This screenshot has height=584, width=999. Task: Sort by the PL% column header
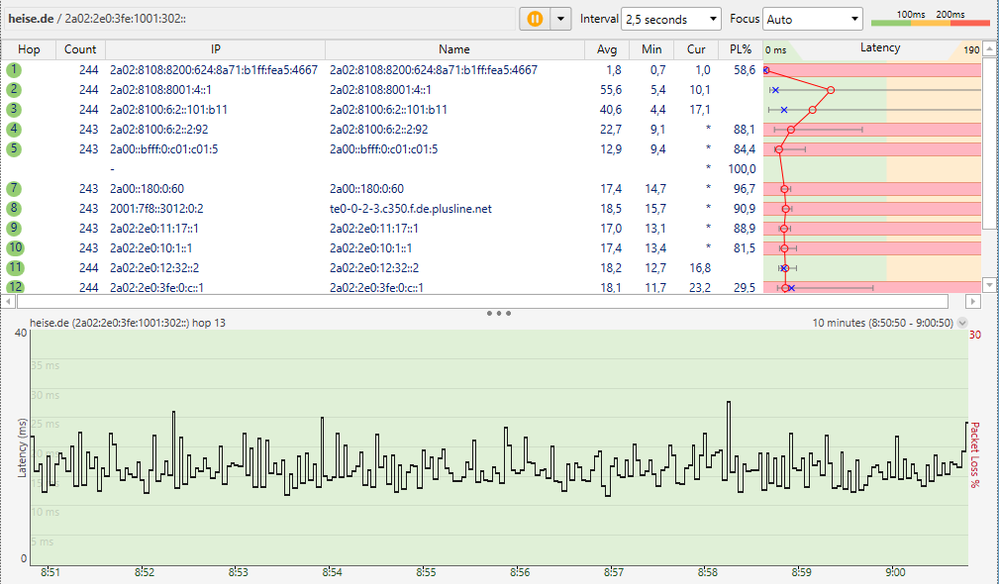(740, 49)
